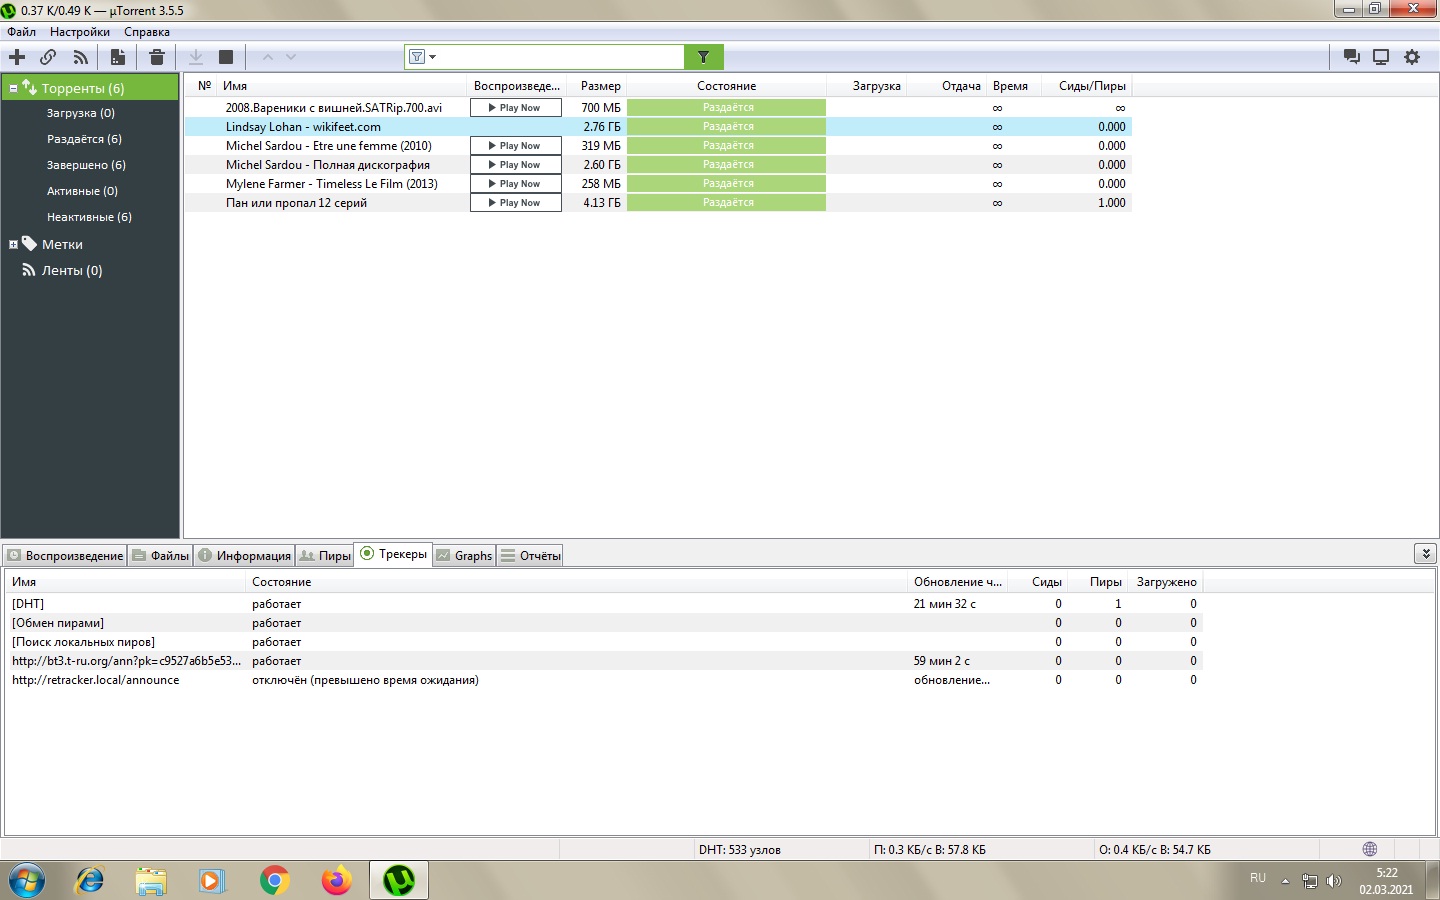Switch to the Отчёты tab
The width and height of the screenshot is (1440, 900).
[x=531, y=556]
